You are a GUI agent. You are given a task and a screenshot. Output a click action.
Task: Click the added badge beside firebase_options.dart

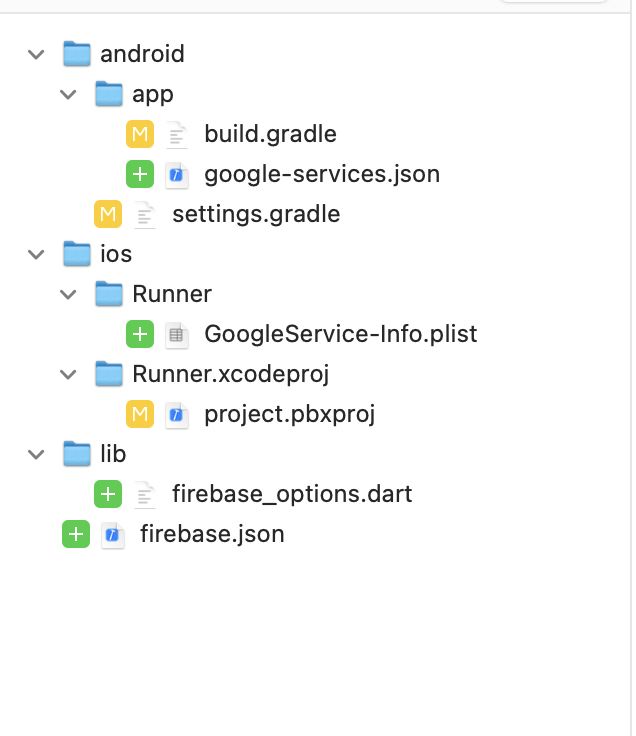[x=108, y=494]
